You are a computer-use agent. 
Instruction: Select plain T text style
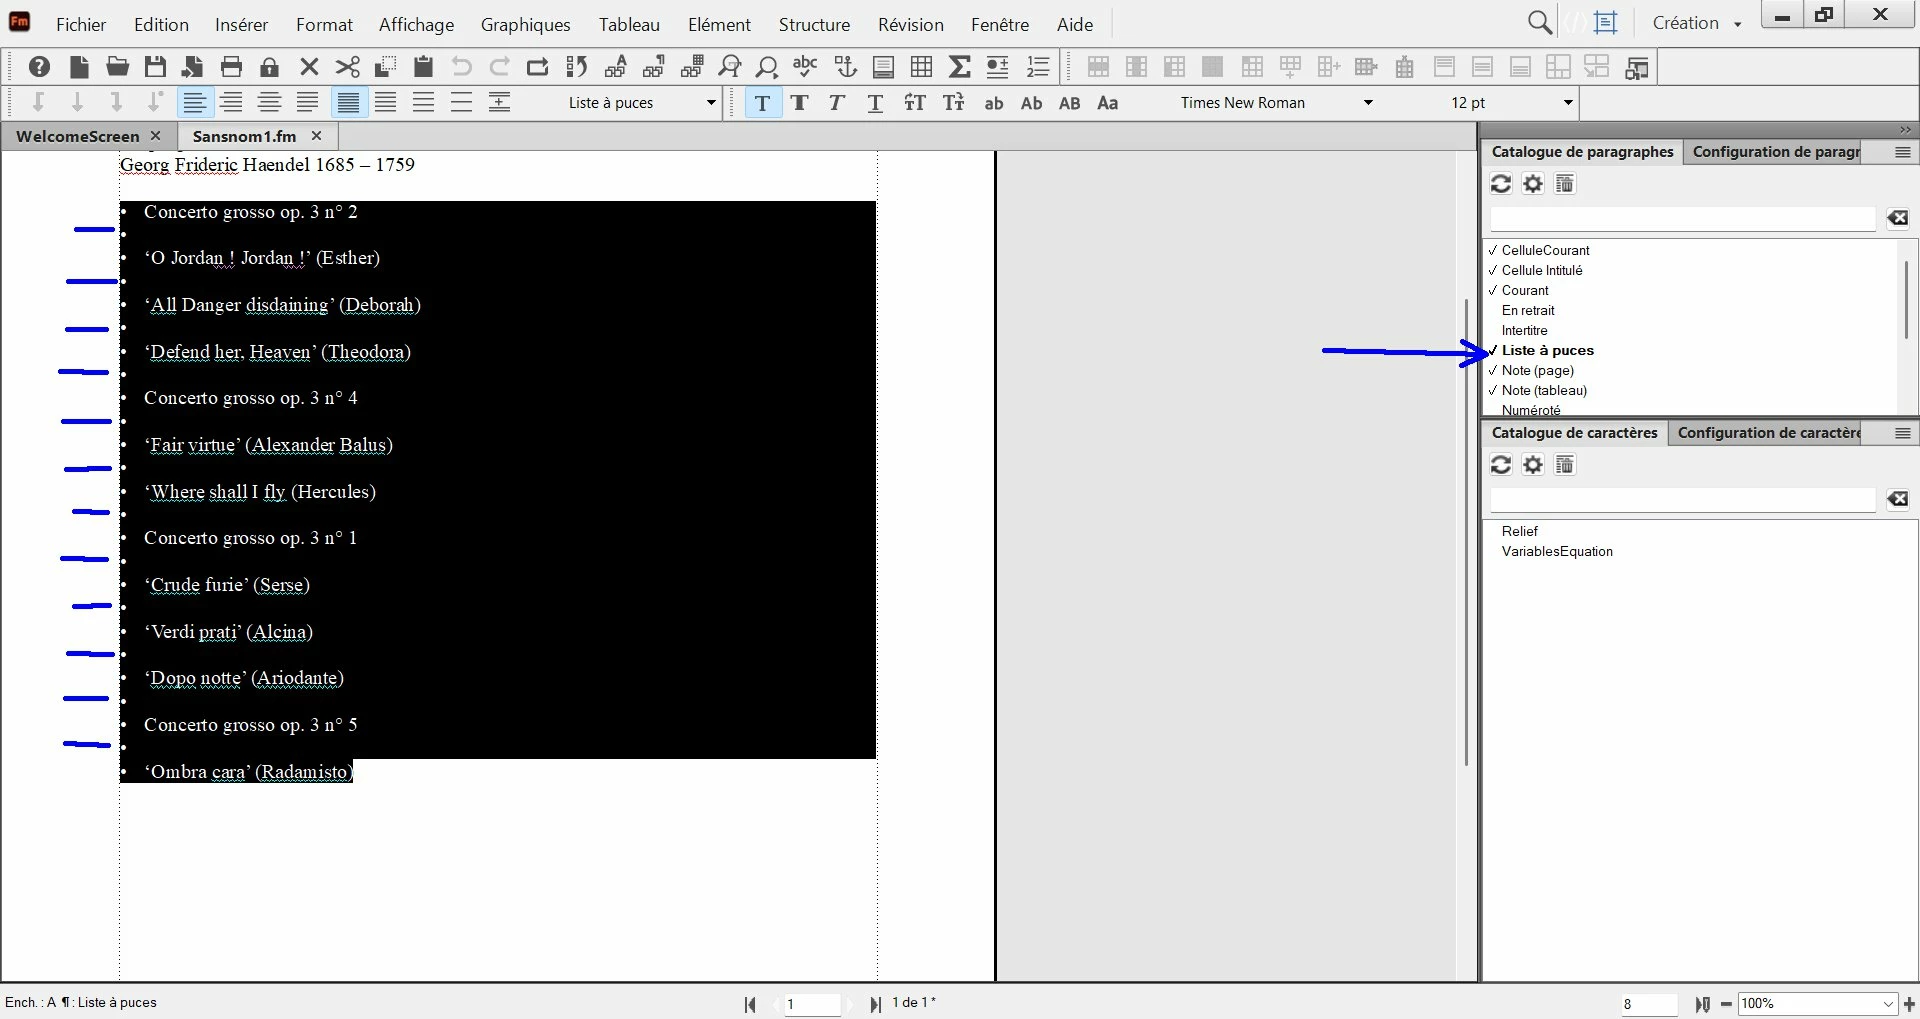click(x=762, y=102)
